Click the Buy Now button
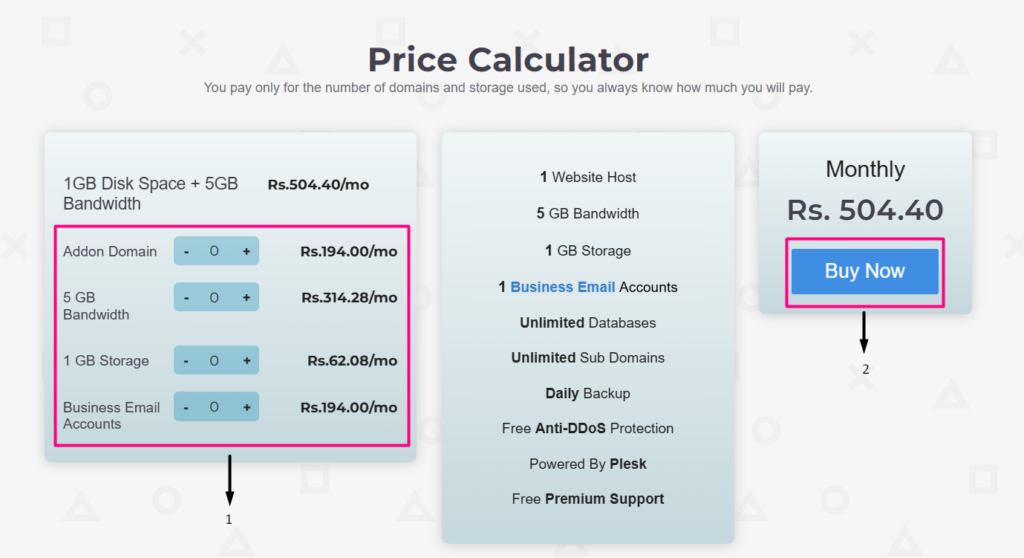Image resolution: width=1024 pixels, height=558 pixels. [x=864, y=271]
